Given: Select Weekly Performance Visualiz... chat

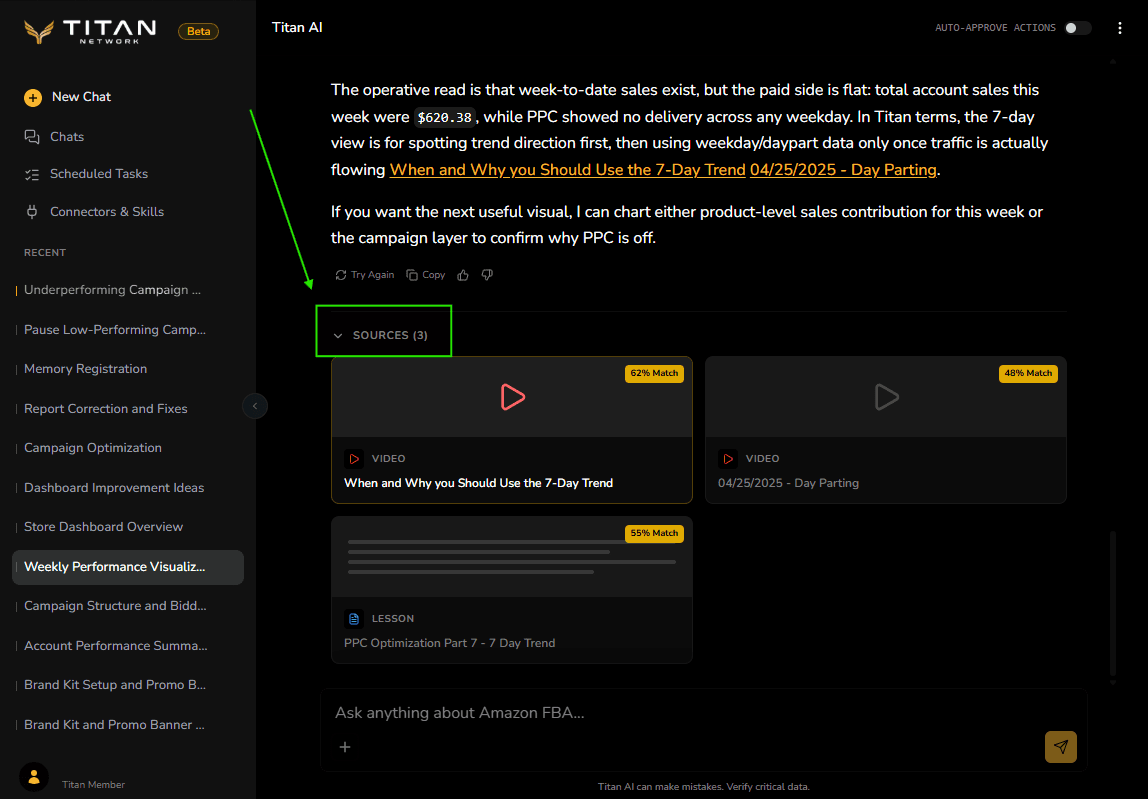Looking at the screenshot, I should 128,568.
